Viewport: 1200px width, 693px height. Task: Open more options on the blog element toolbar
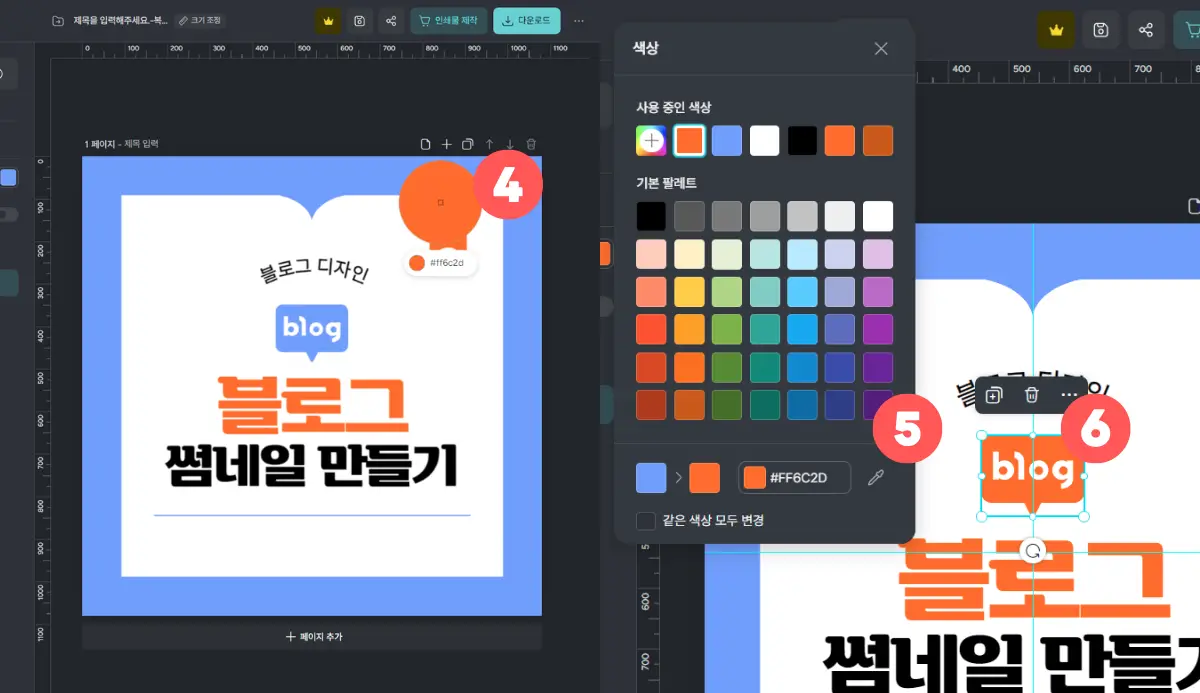(1069, 395)
